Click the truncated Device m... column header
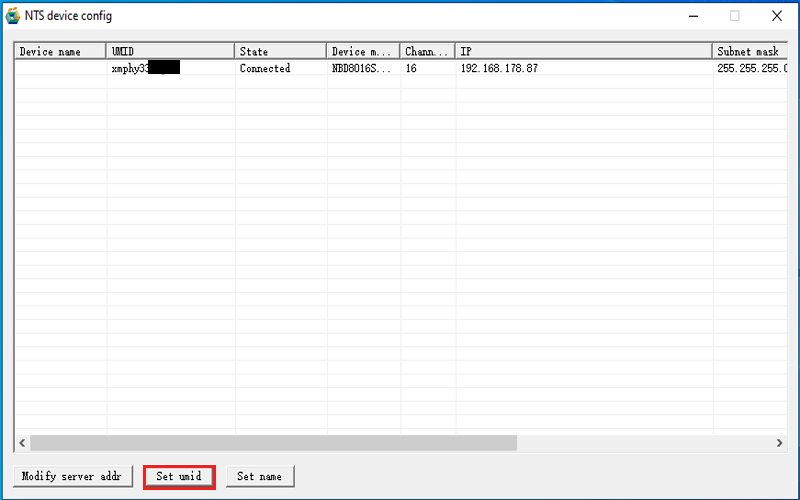The height and width of the screenshot is (500, 800). pyautogui.click(x=362, y=51)
